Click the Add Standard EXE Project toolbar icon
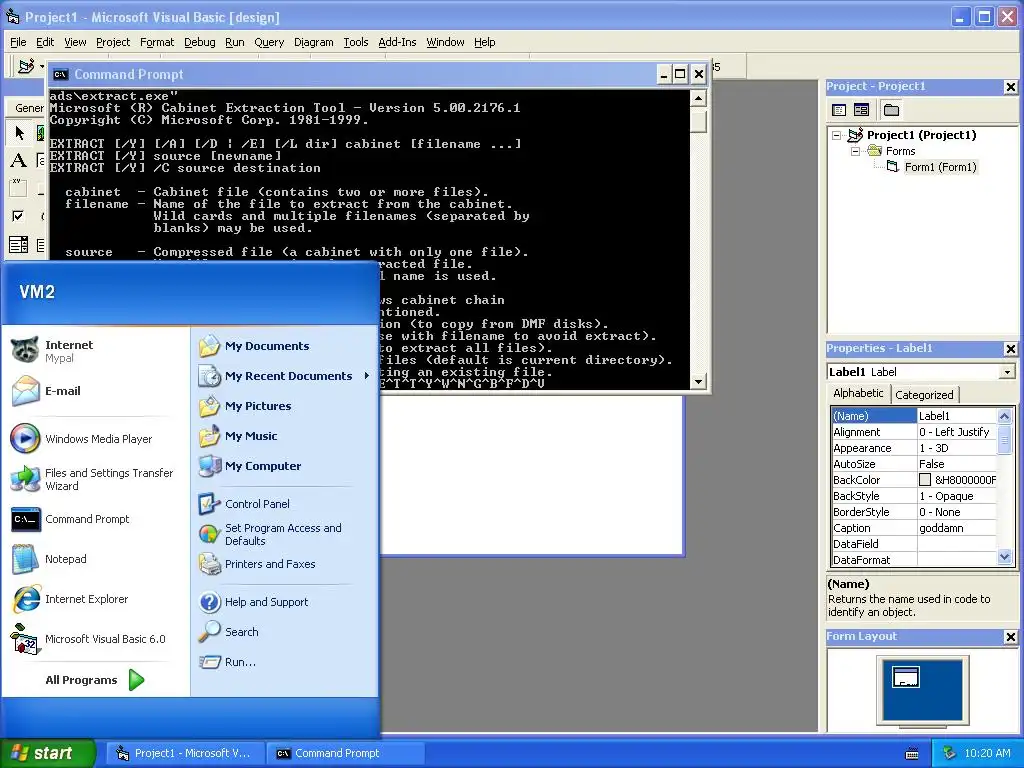Screen dimensions: 1024x768 click(x=26, y=66)
